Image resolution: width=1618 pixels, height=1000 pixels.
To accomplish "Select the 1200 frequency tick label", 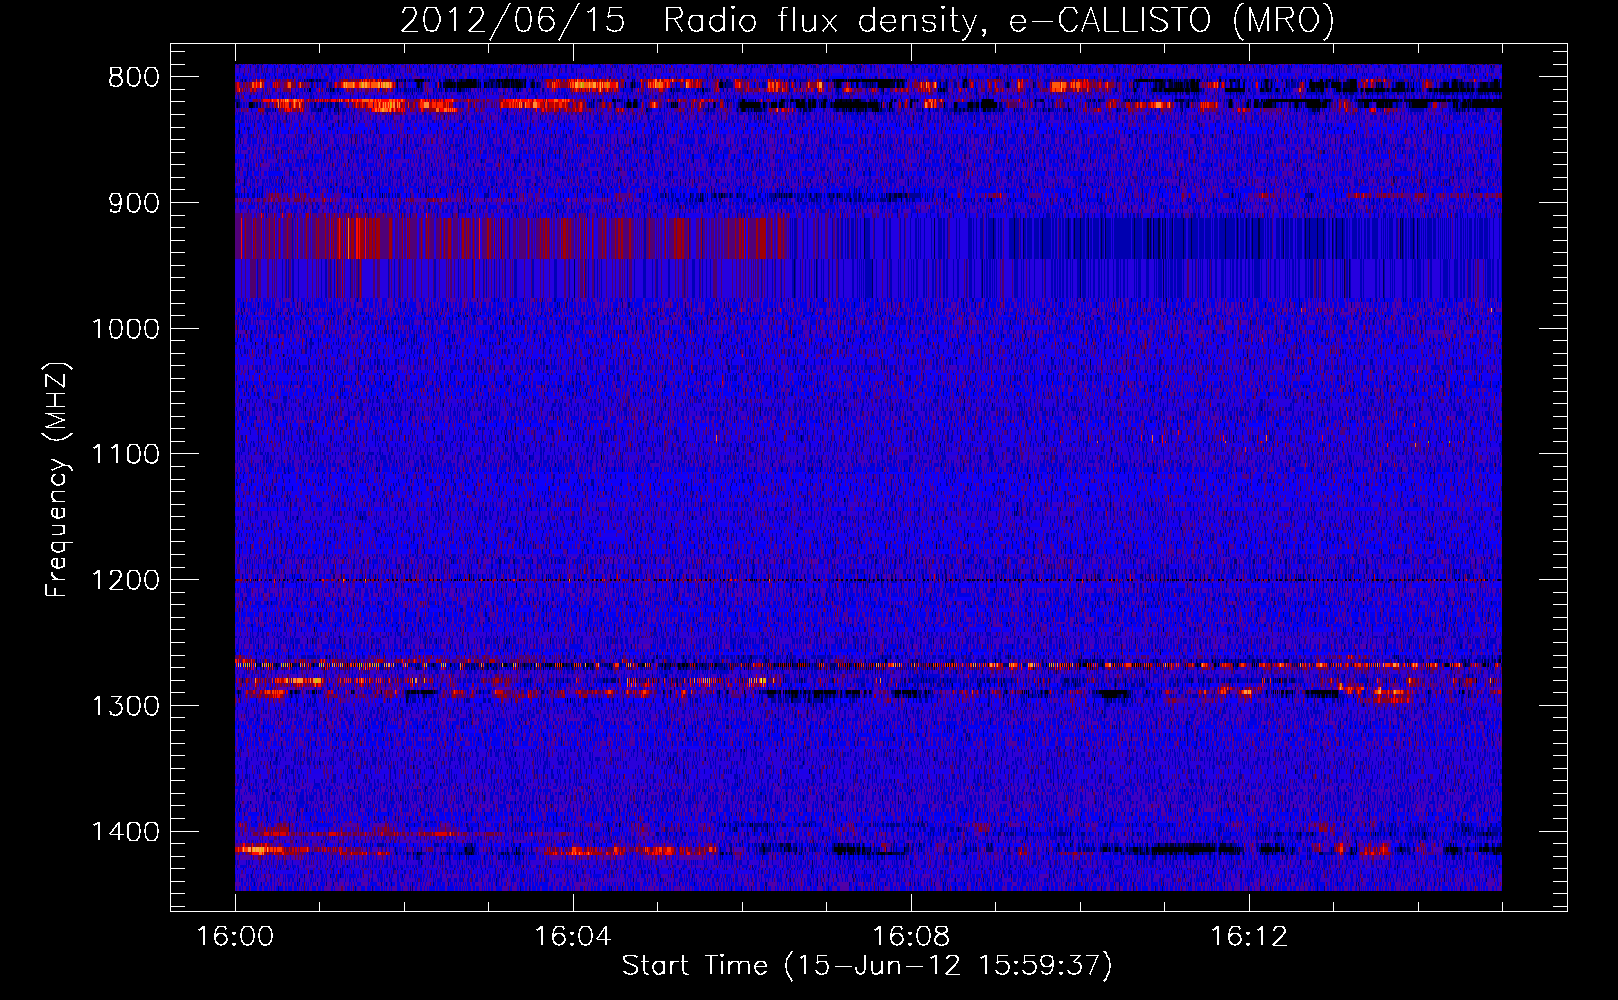I will (126, 581).
